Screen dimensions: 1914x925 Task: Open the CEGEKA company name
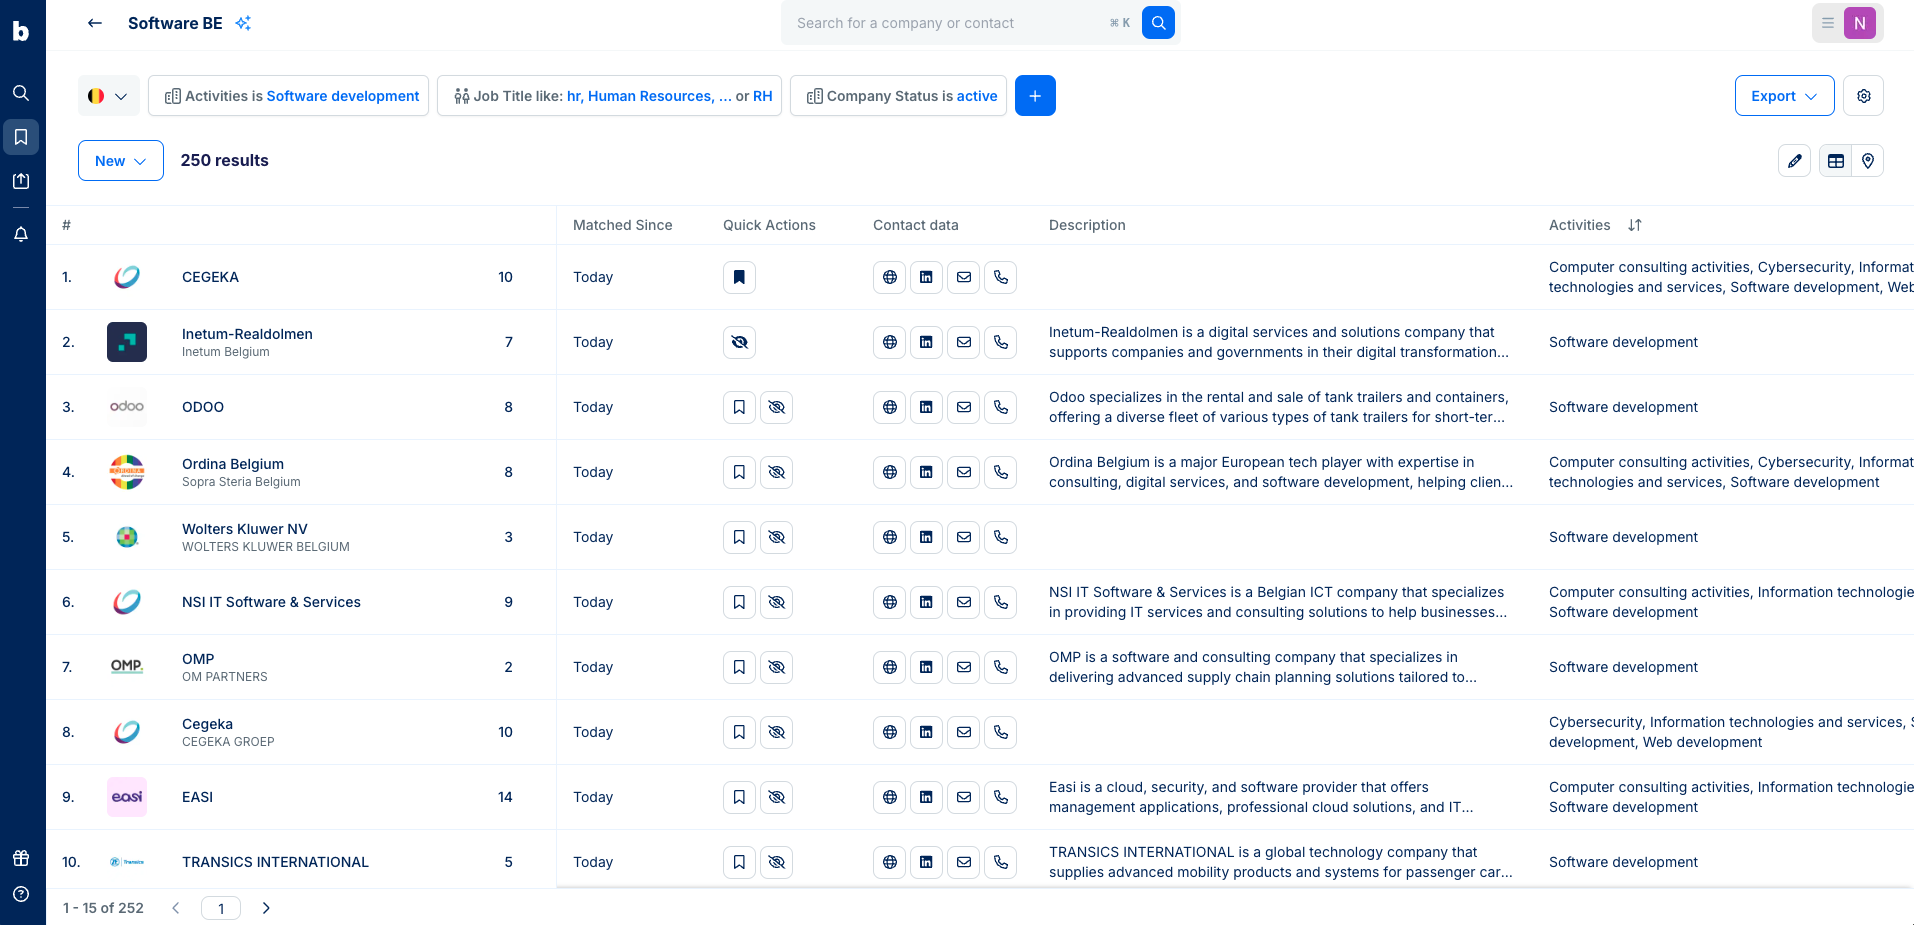(210, 277)
